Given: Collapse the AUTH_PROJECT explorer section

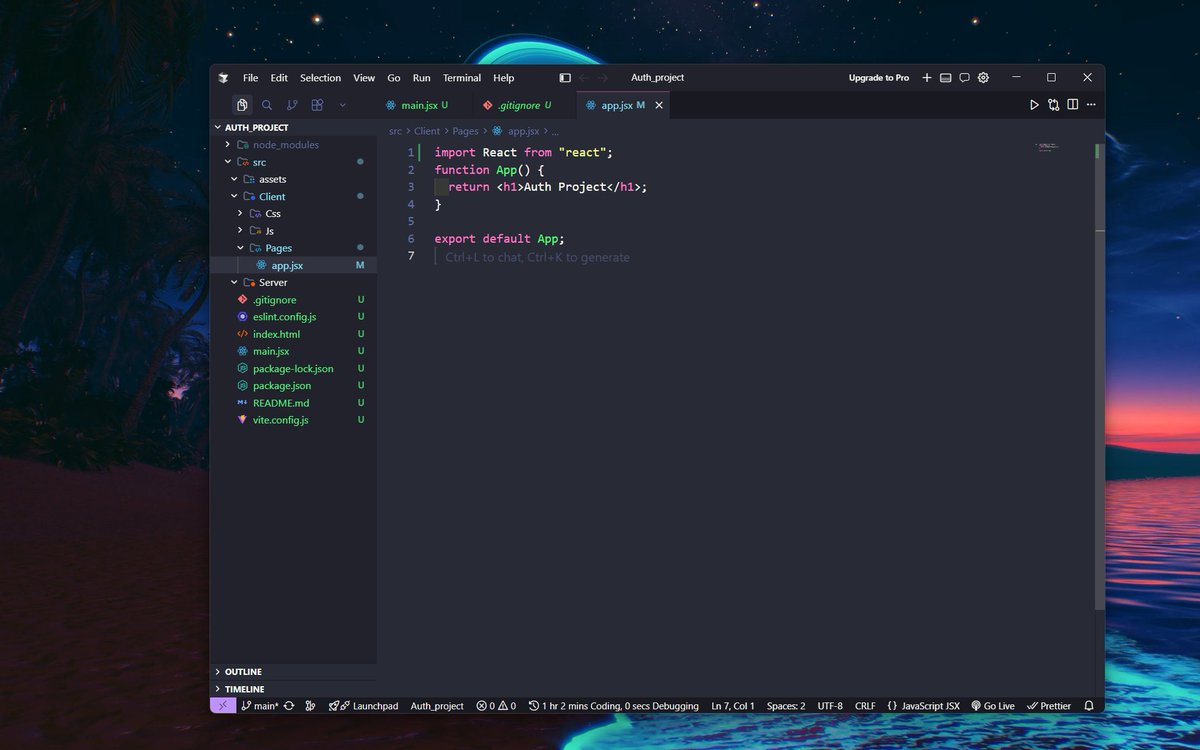Looking at the screenshot, I should tap(293, 128).
